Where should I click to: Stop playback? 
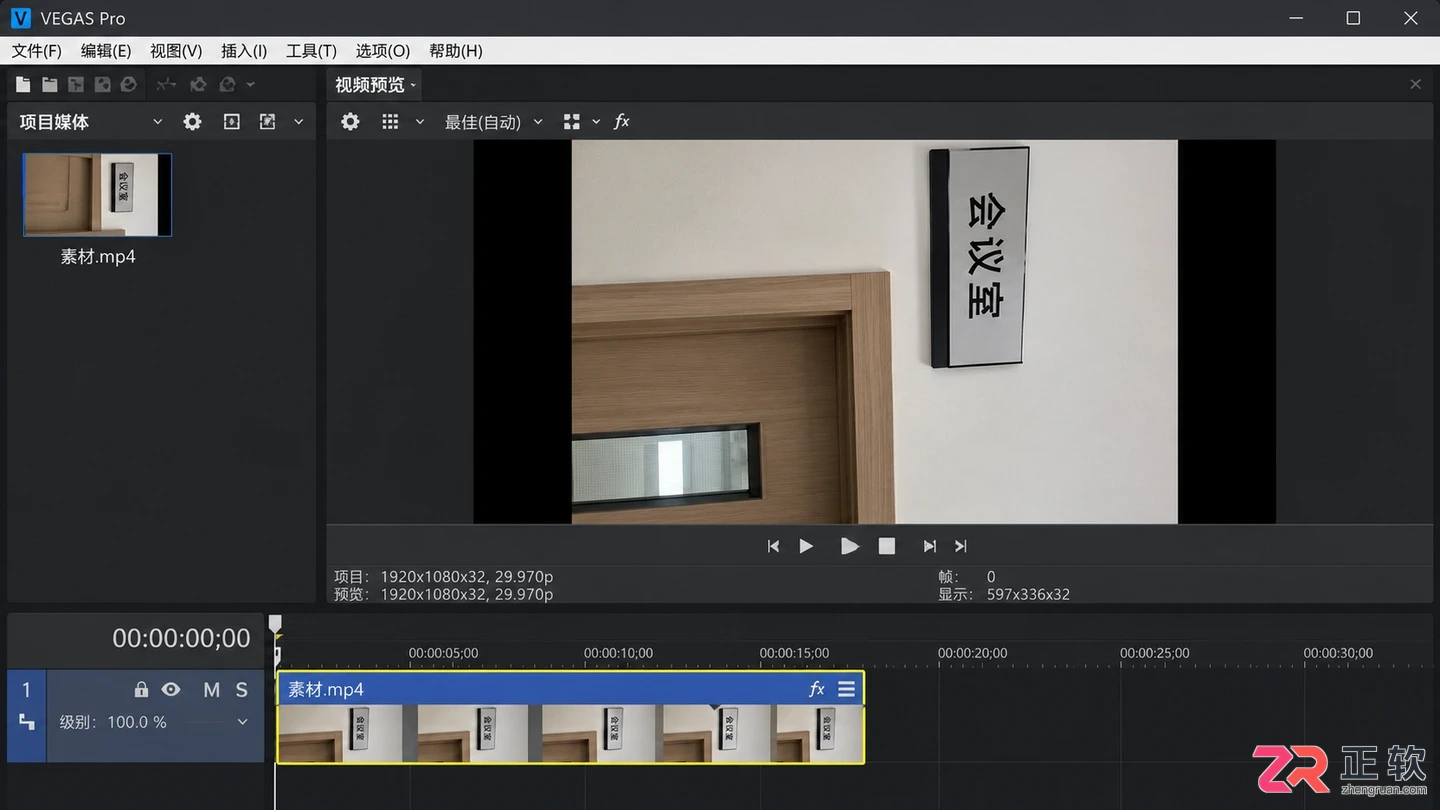887,546
